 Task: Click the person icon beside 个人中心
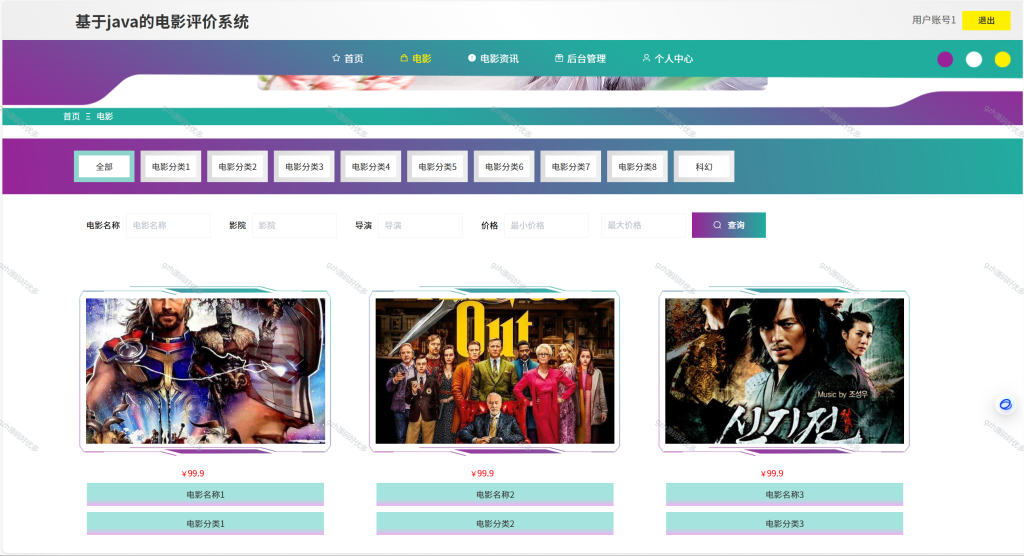(x=646, y=58)
